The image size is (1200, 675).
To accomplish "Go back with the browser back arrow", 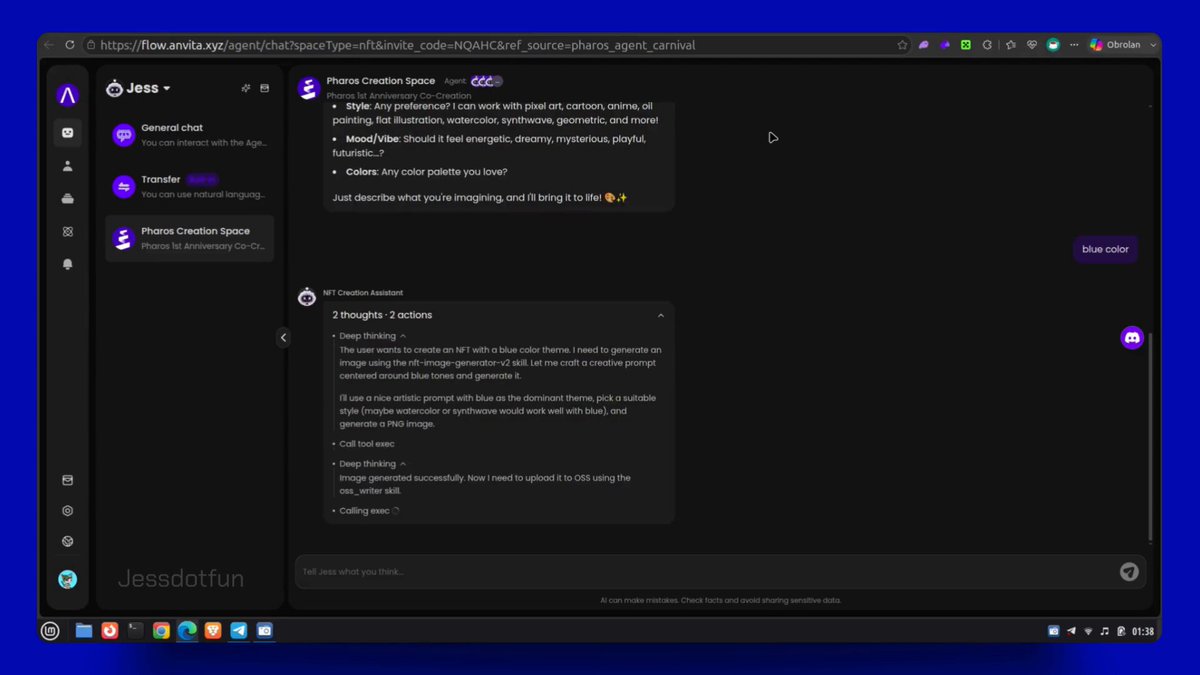I will tap(49, 45).
